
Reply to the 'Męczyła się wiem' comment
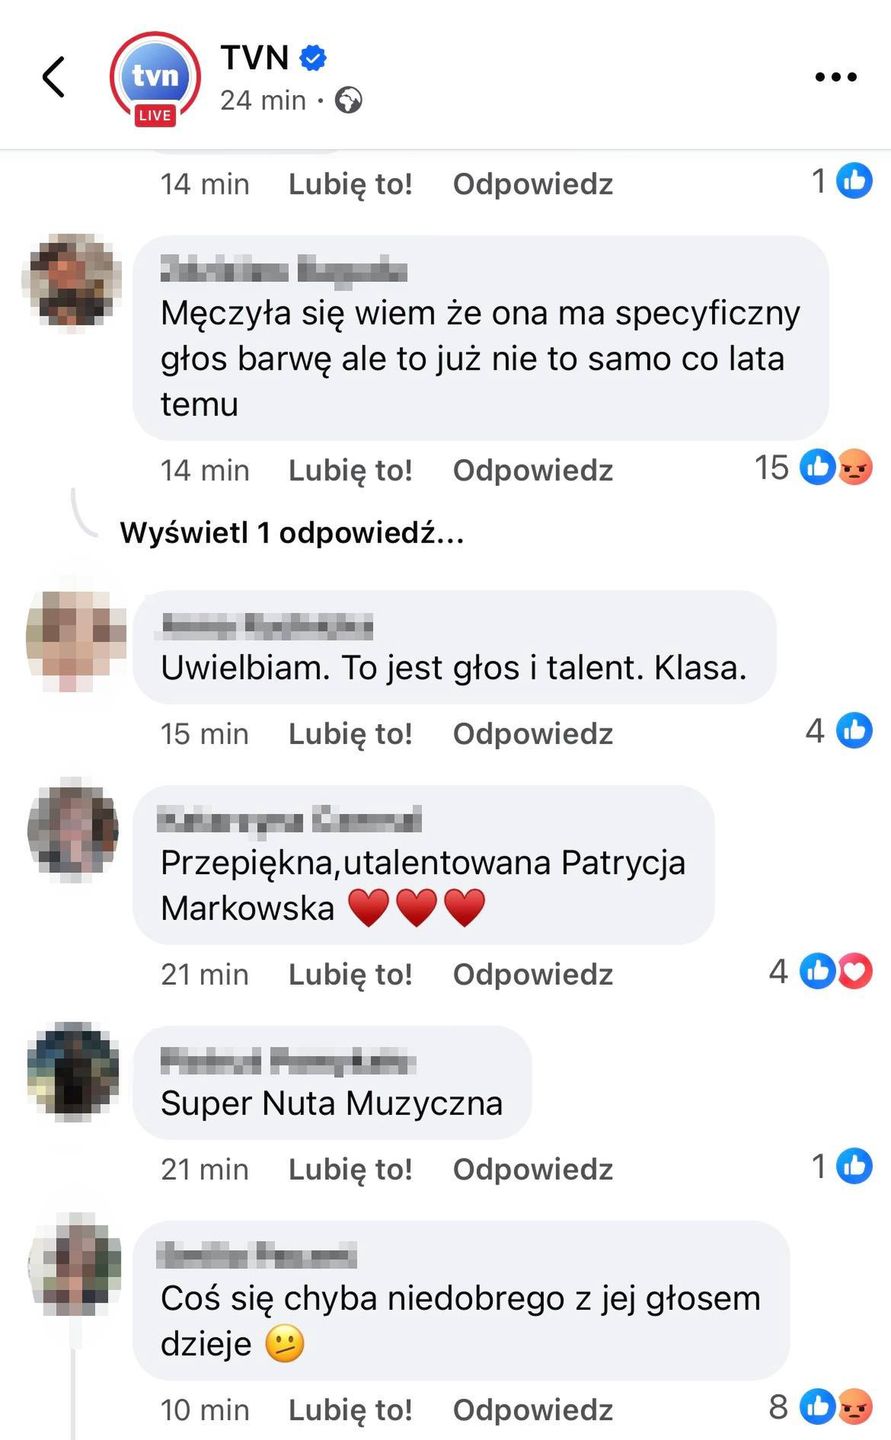533,470
